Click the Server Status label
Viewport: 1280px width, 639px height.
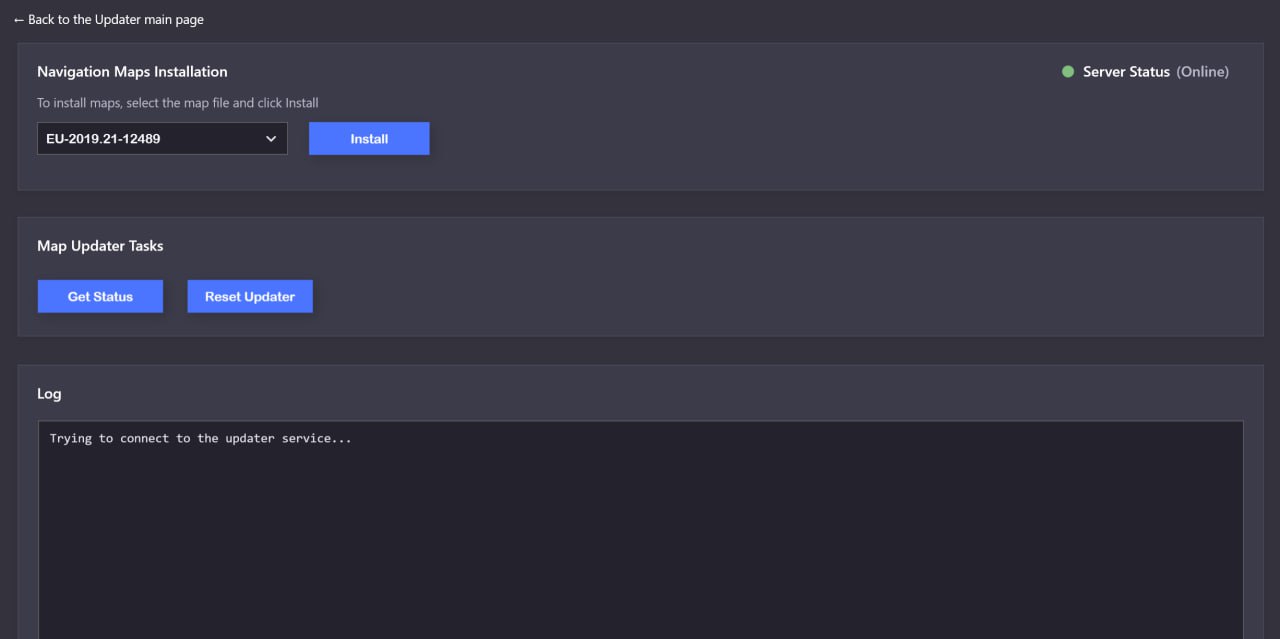[1126, 72]
